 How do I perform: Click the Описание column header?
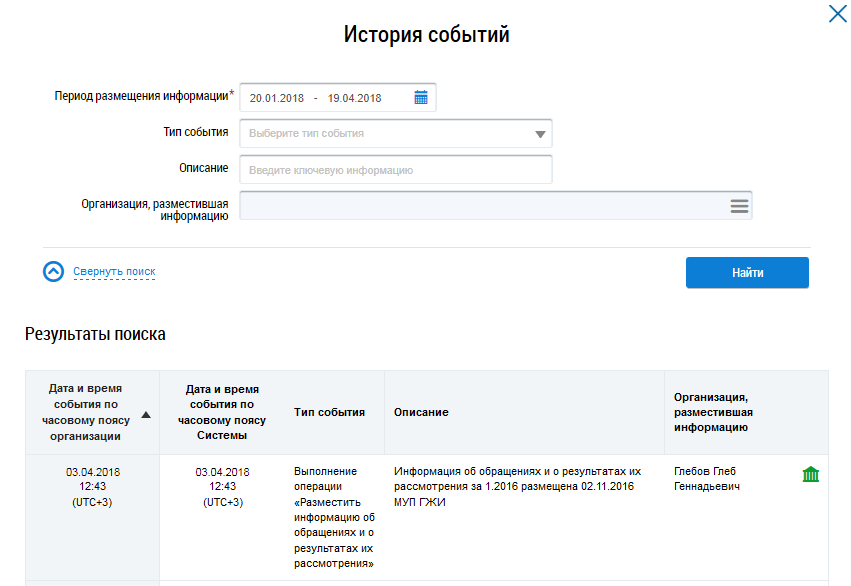[421, 412]
